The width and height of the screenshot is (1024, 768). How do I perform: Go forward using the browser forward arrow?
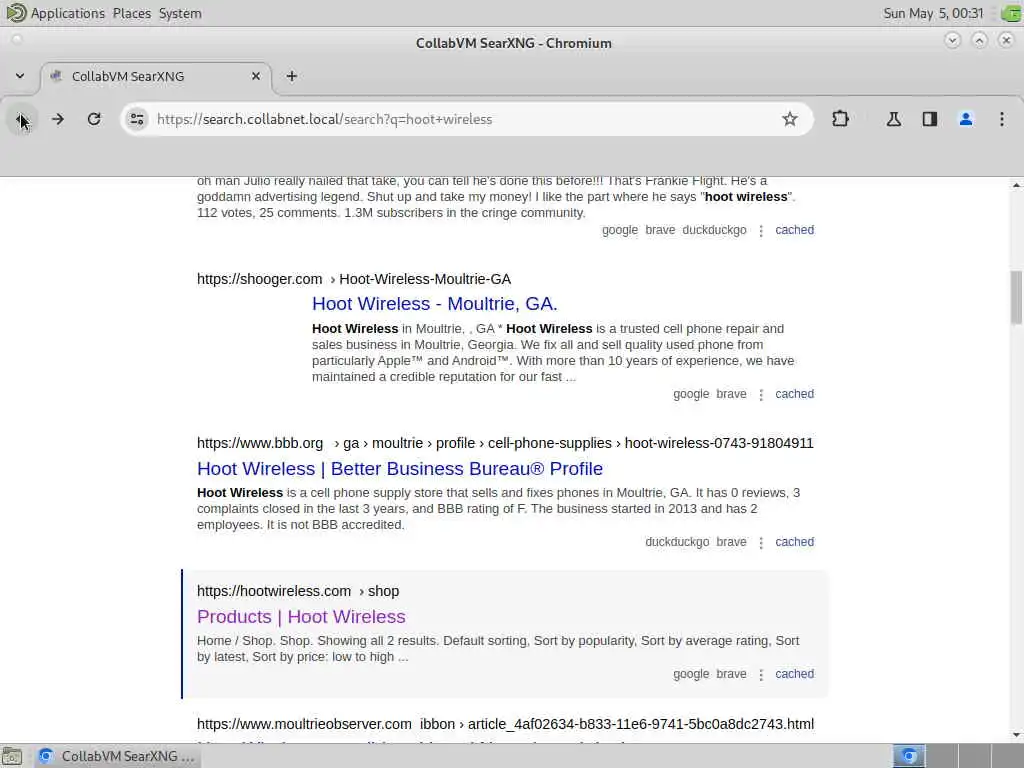pos(57,120)
